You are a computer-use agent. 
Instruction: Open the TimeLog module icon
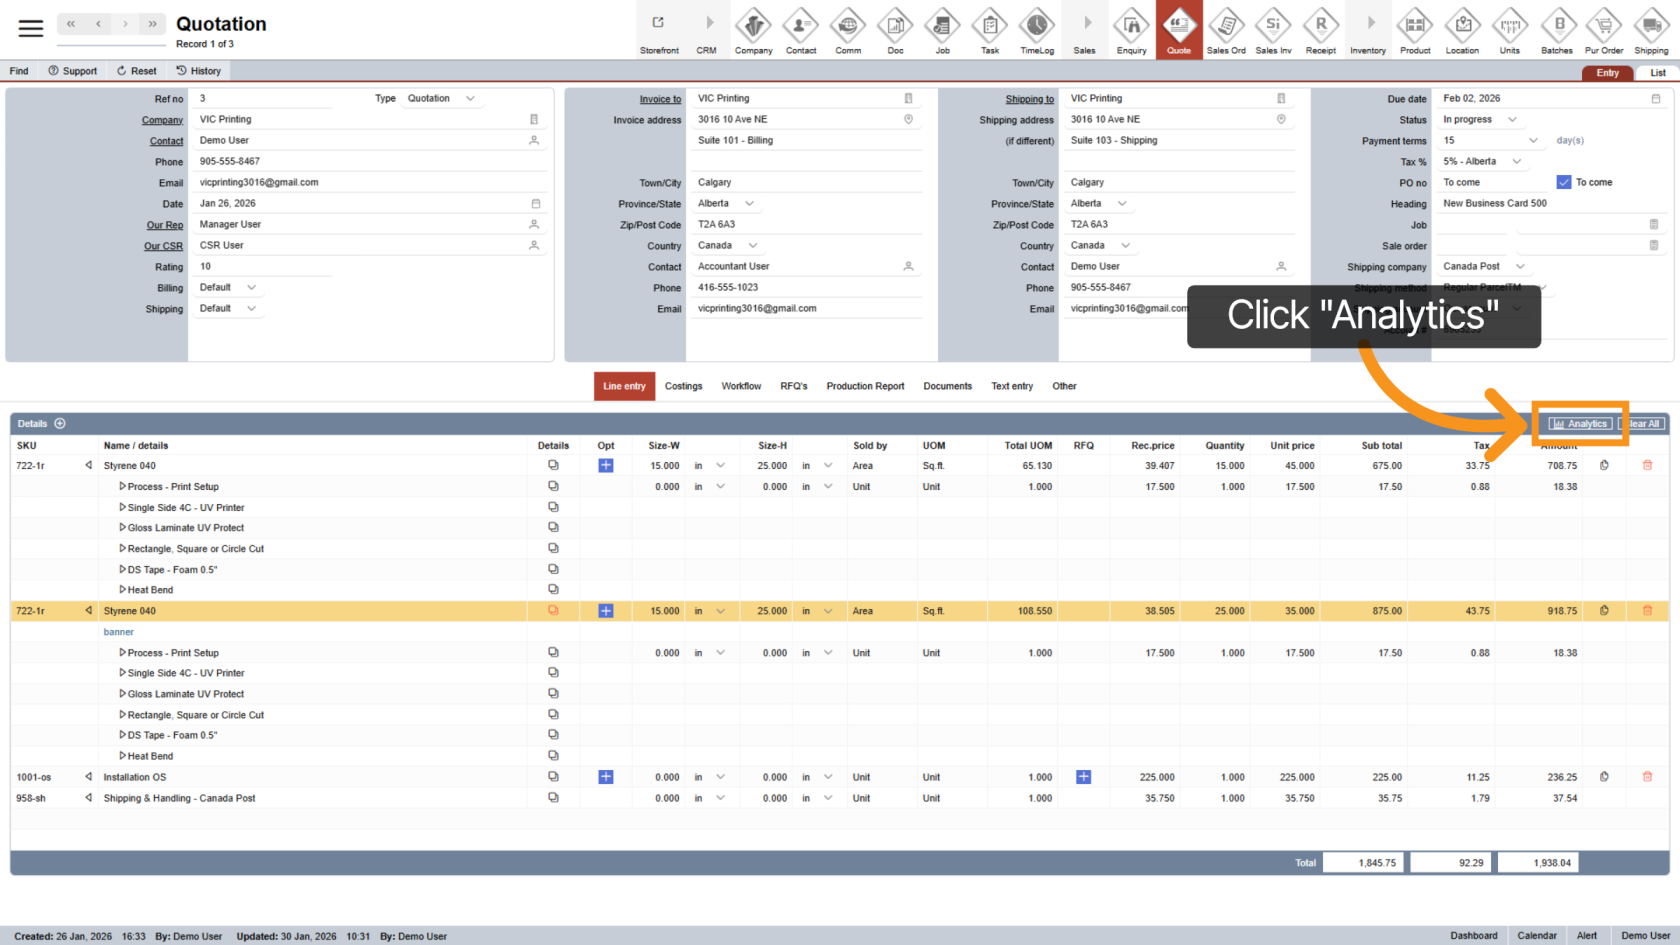click(1036, 30)
